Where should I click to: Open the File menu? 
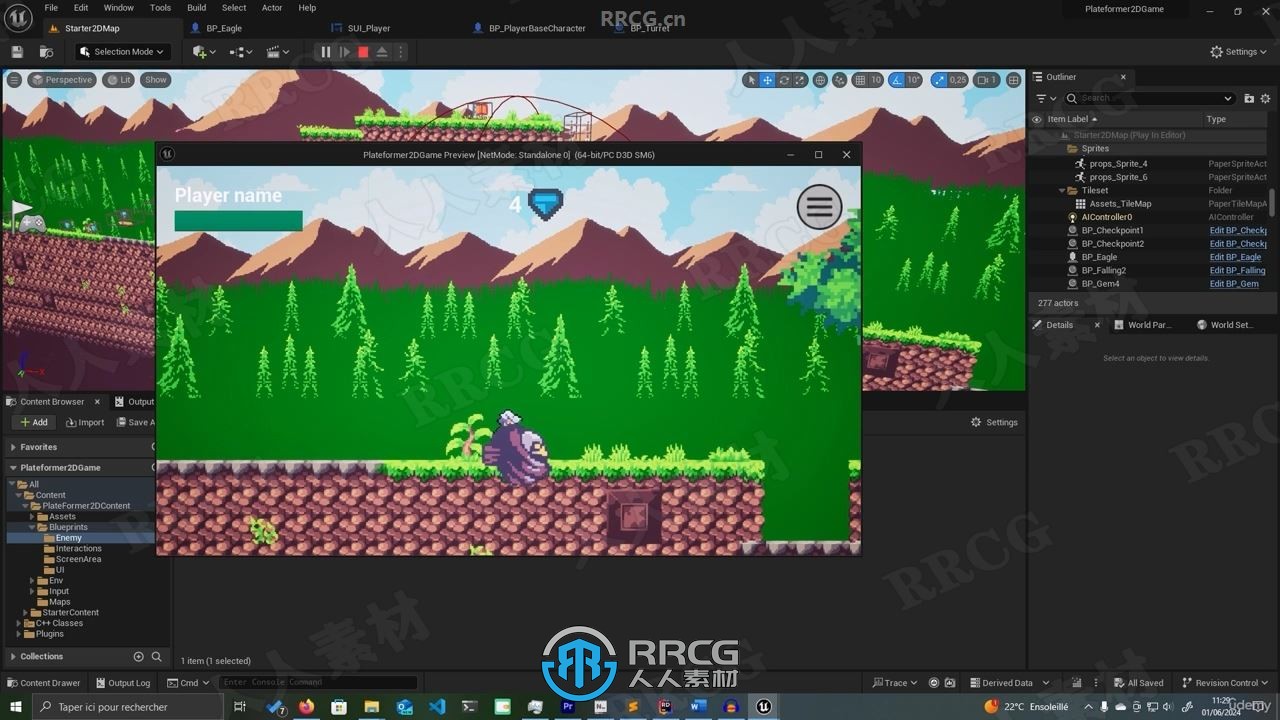pos(51,7)
